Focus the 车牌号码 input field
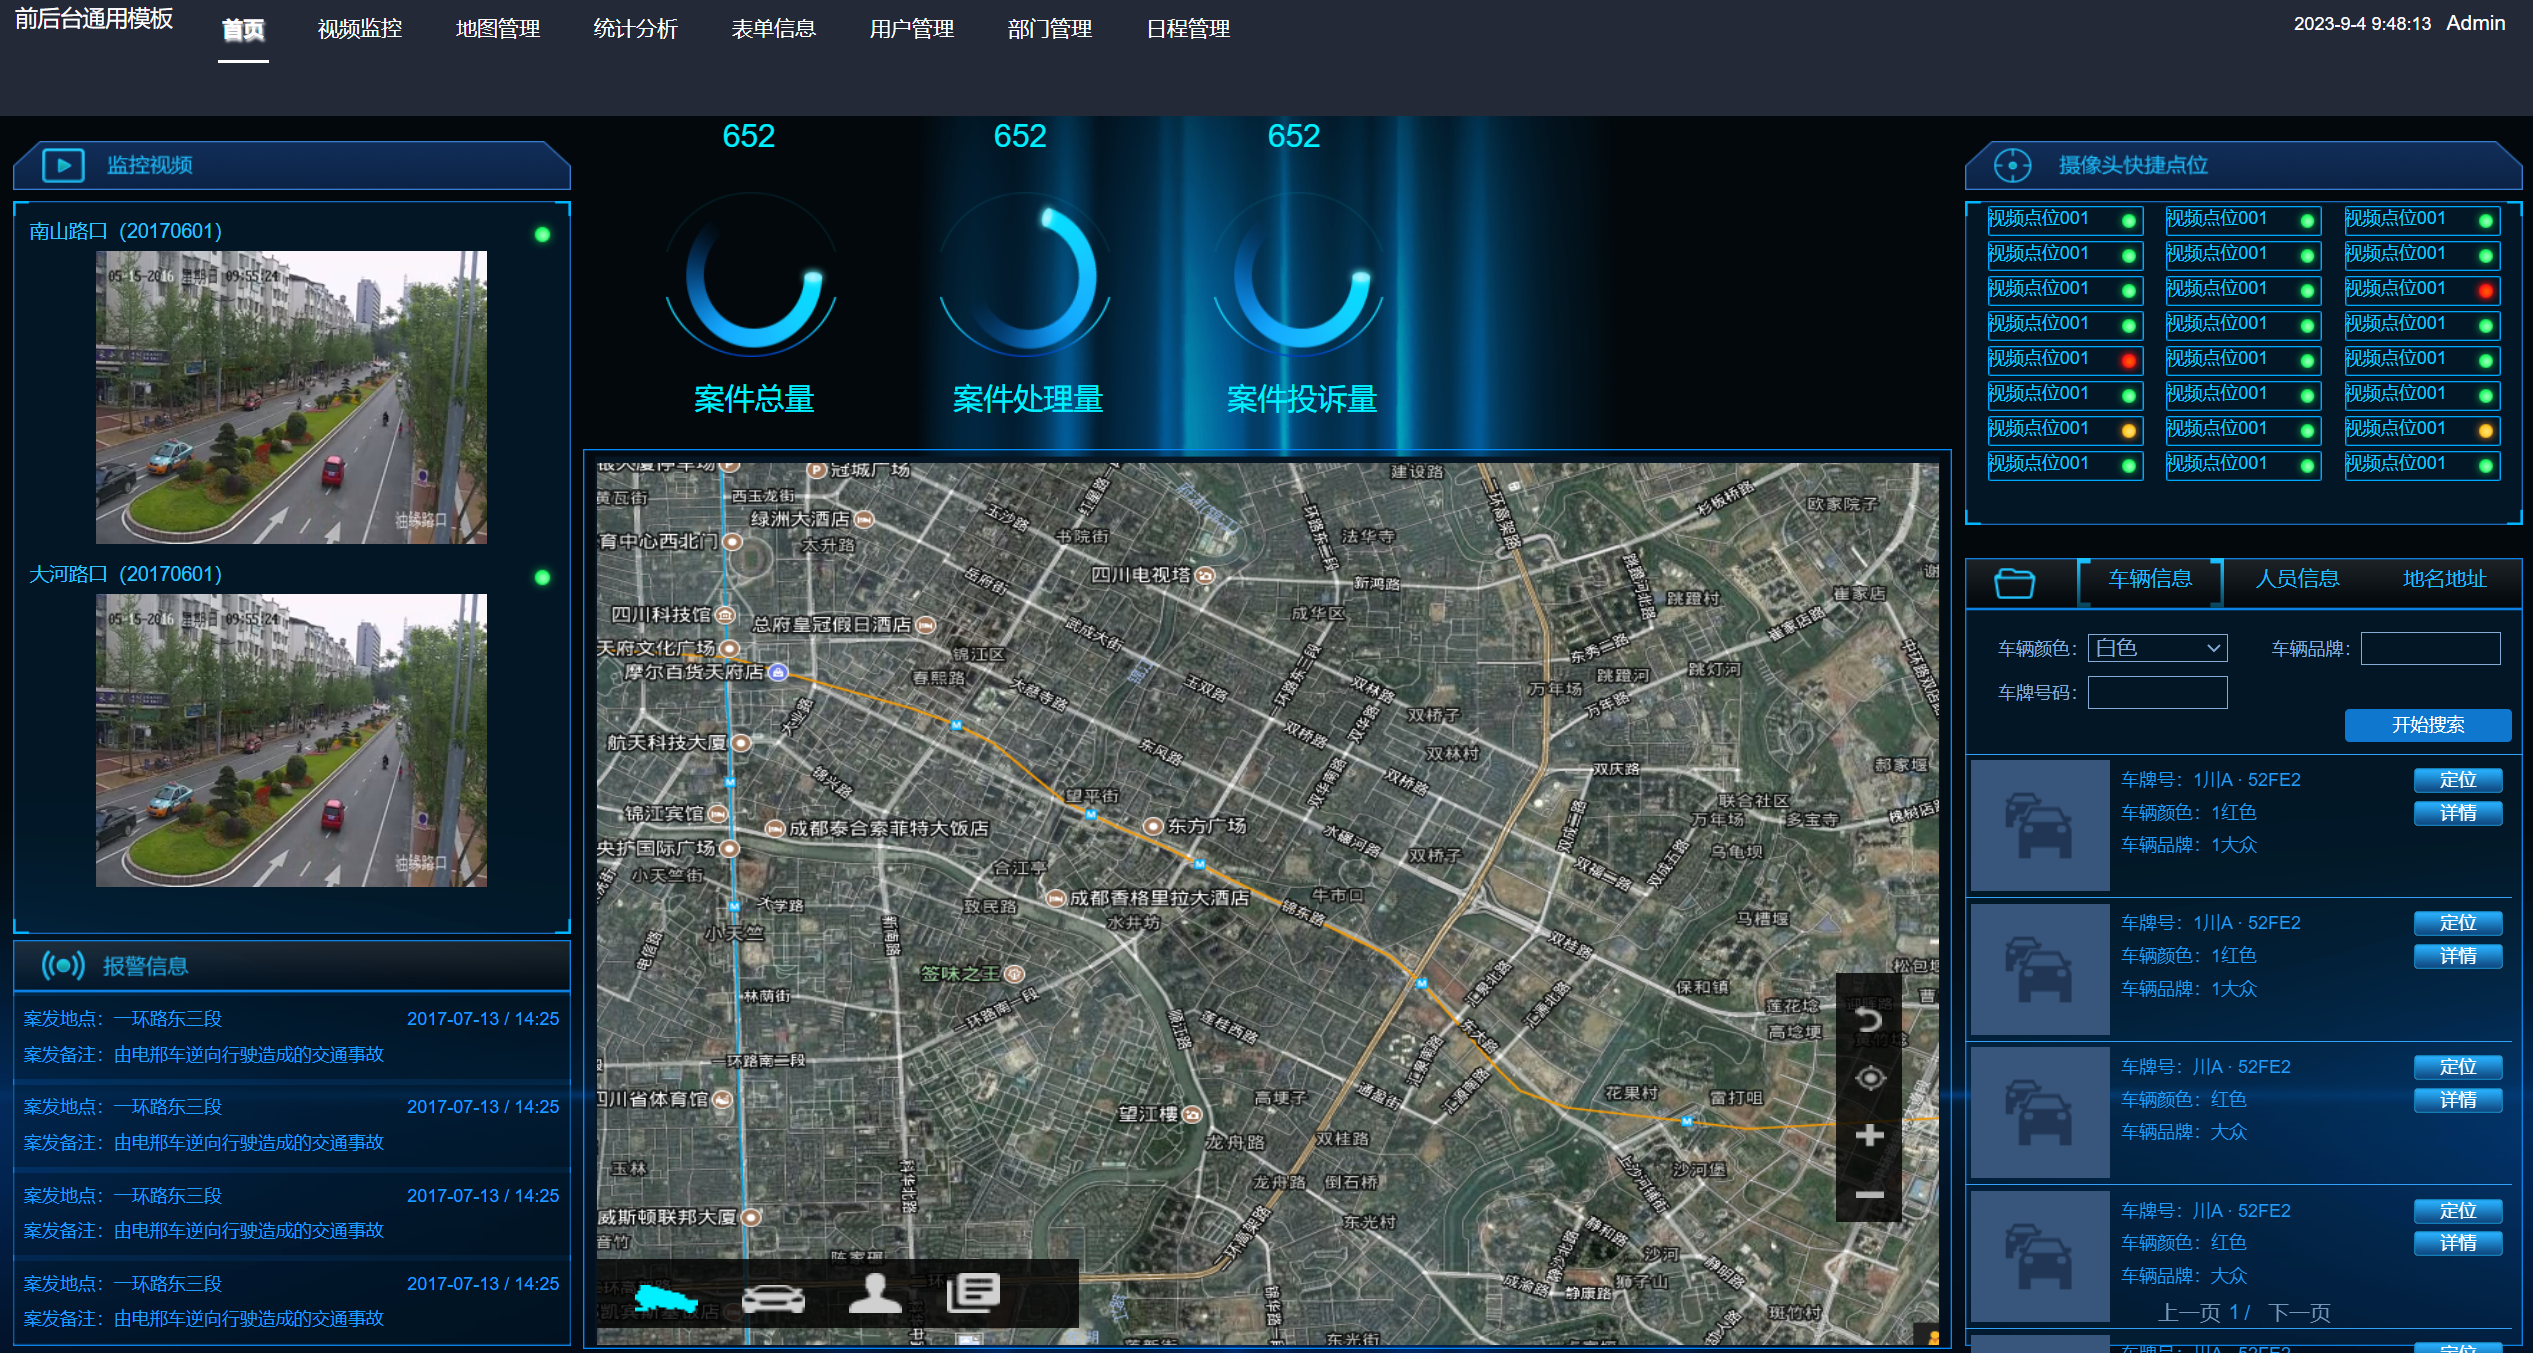This screenshot has width=2533, height=1353. coord(2157,692)
